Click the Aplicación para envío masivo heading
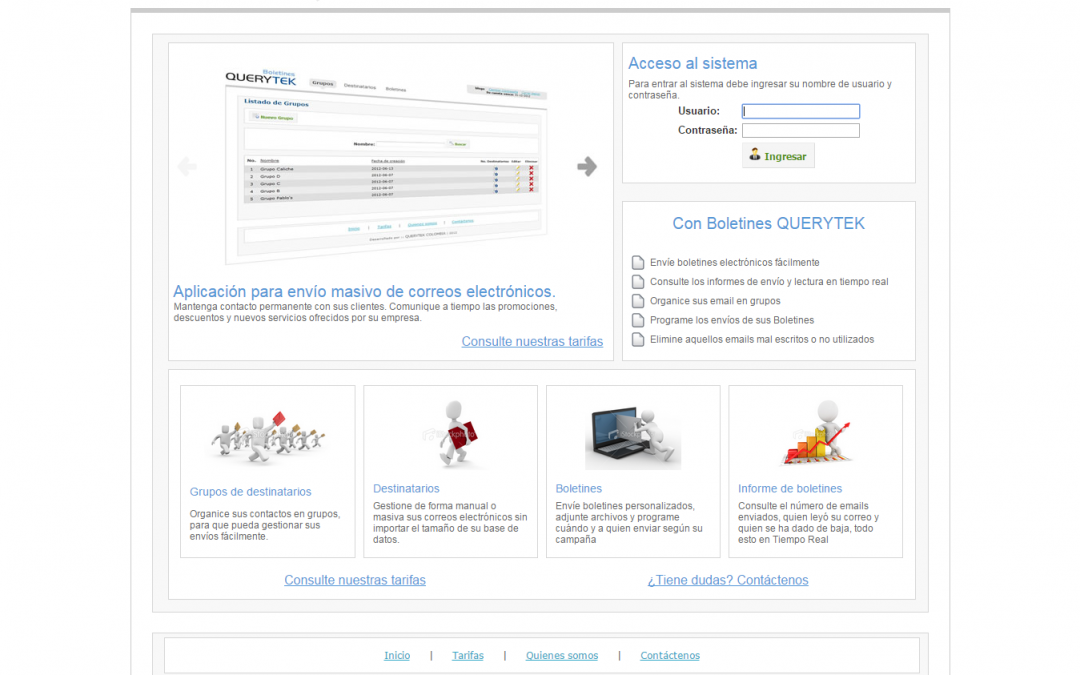1080x675 pixels. tap(364, 291)
